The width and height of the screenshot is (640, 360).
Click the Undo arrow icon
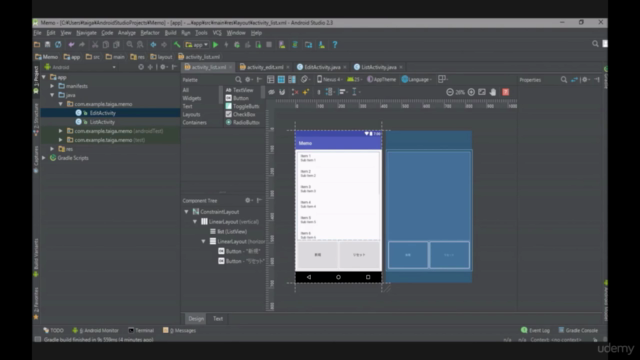pyautogui.click(x=71, y=44)
